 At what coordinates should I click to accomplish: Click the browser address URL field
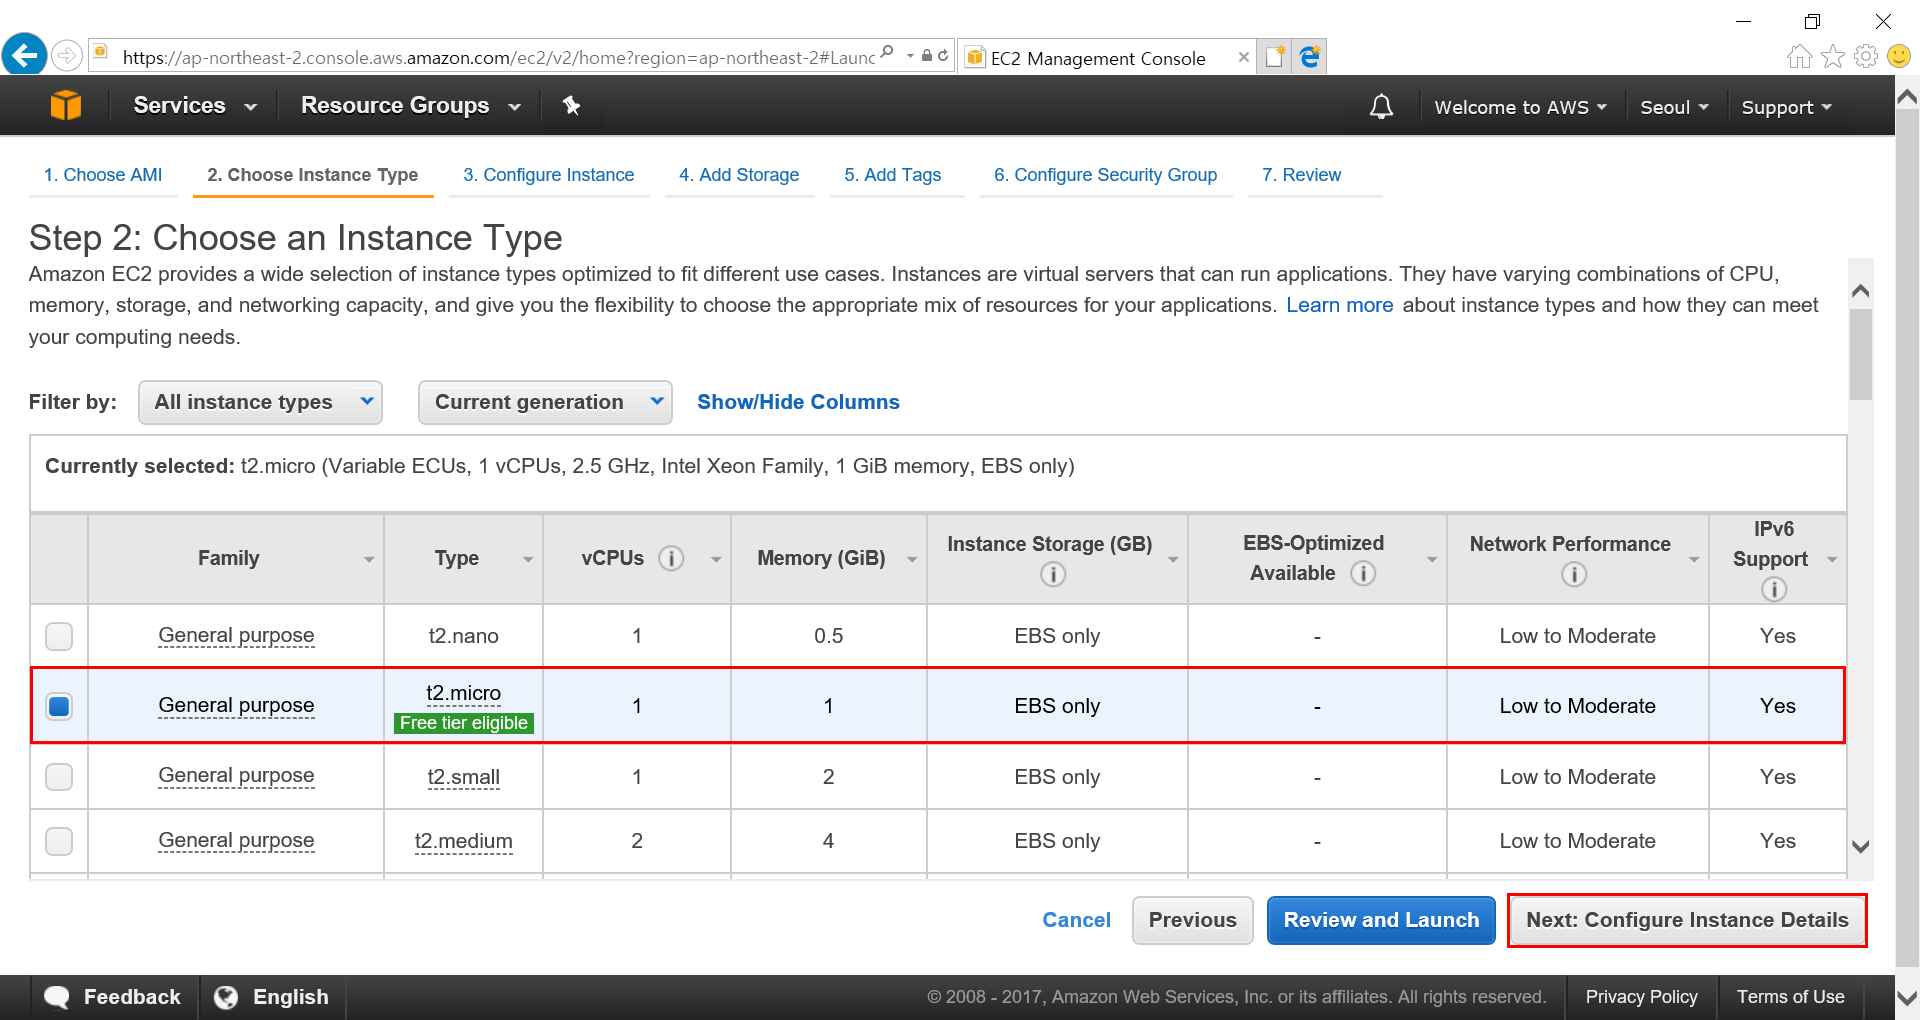click(x=498, y=57)
